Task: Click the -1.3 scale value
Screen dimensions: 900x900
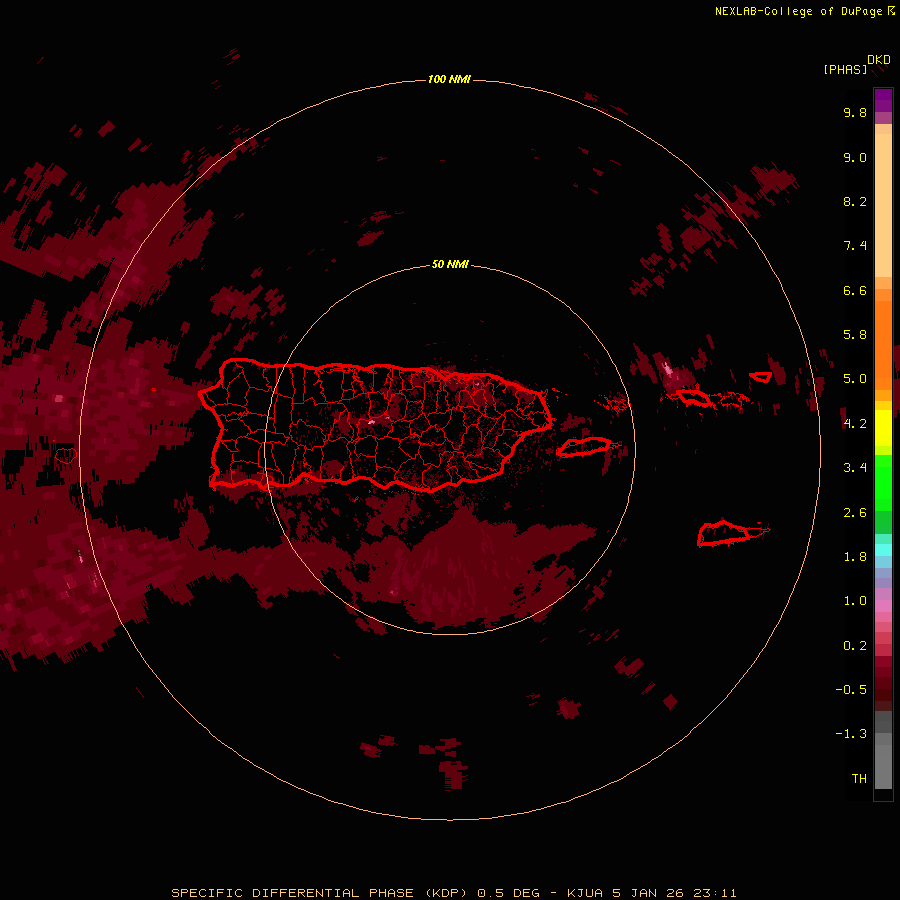Action: coord(851,734)
